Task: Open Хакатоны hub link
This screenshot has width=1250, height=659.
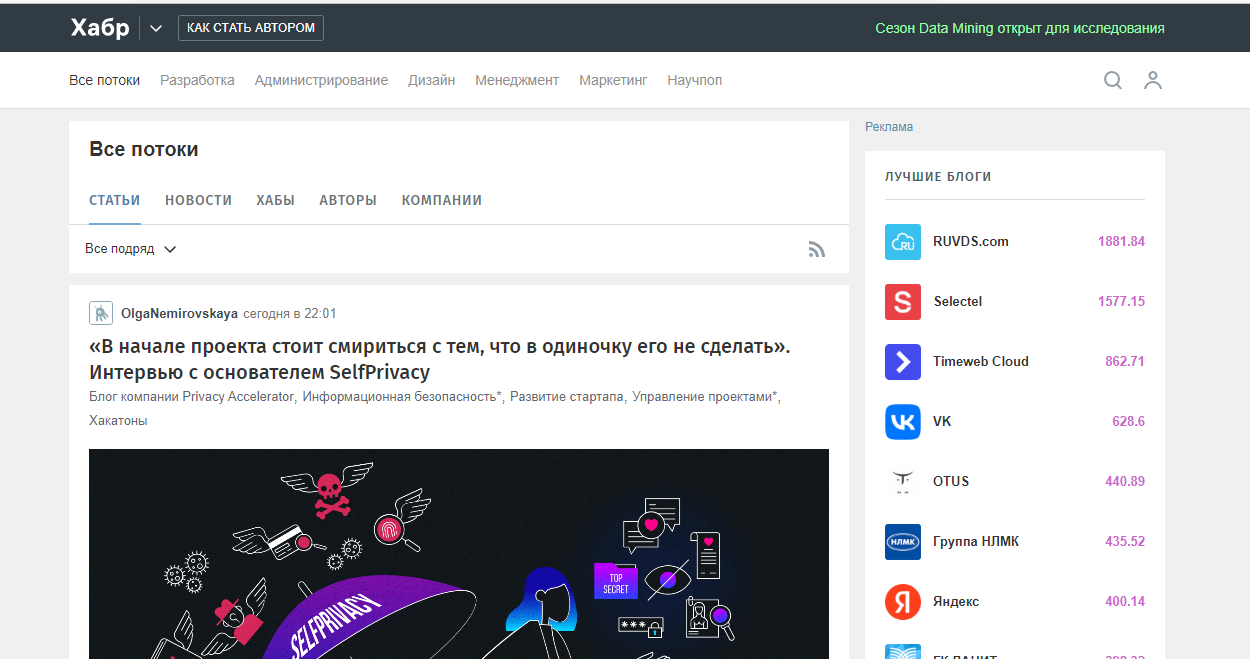Action: (118, 421)
